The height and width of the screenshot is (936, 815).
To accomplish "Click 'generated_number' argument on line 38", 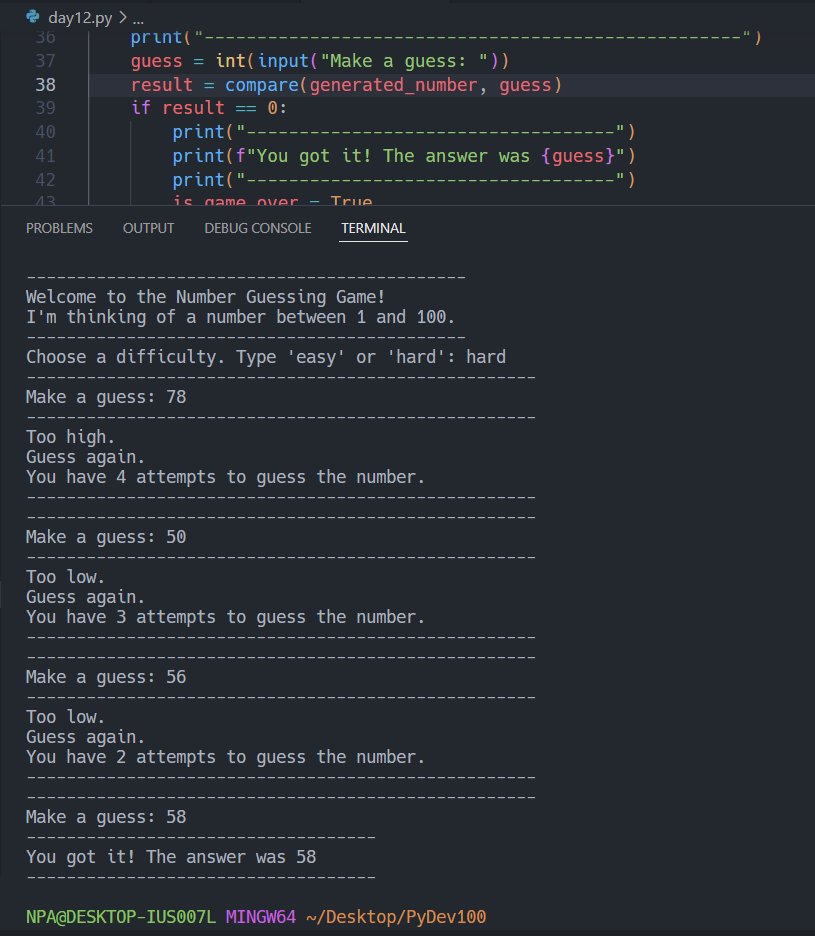I will pyautogui.click(x=393, y=85).
